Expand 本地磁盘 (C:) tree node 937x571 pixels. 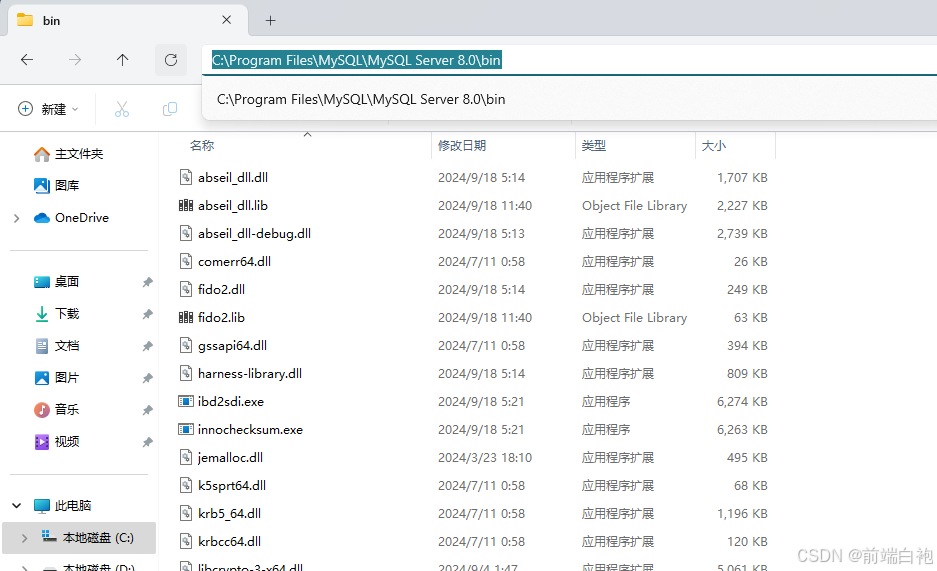(24, 538)
